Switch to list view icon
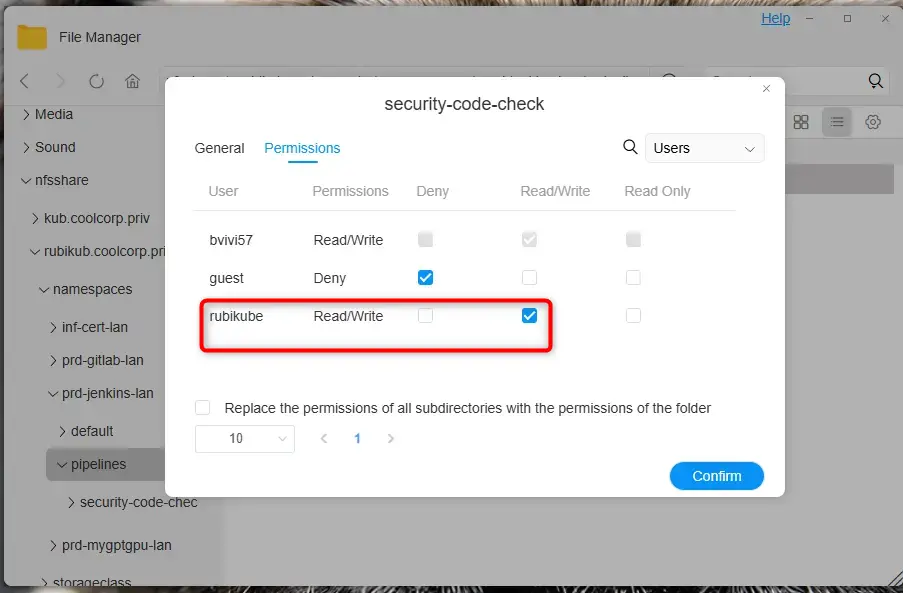Viewport: 903px width, 593px height. coord(837,122)
